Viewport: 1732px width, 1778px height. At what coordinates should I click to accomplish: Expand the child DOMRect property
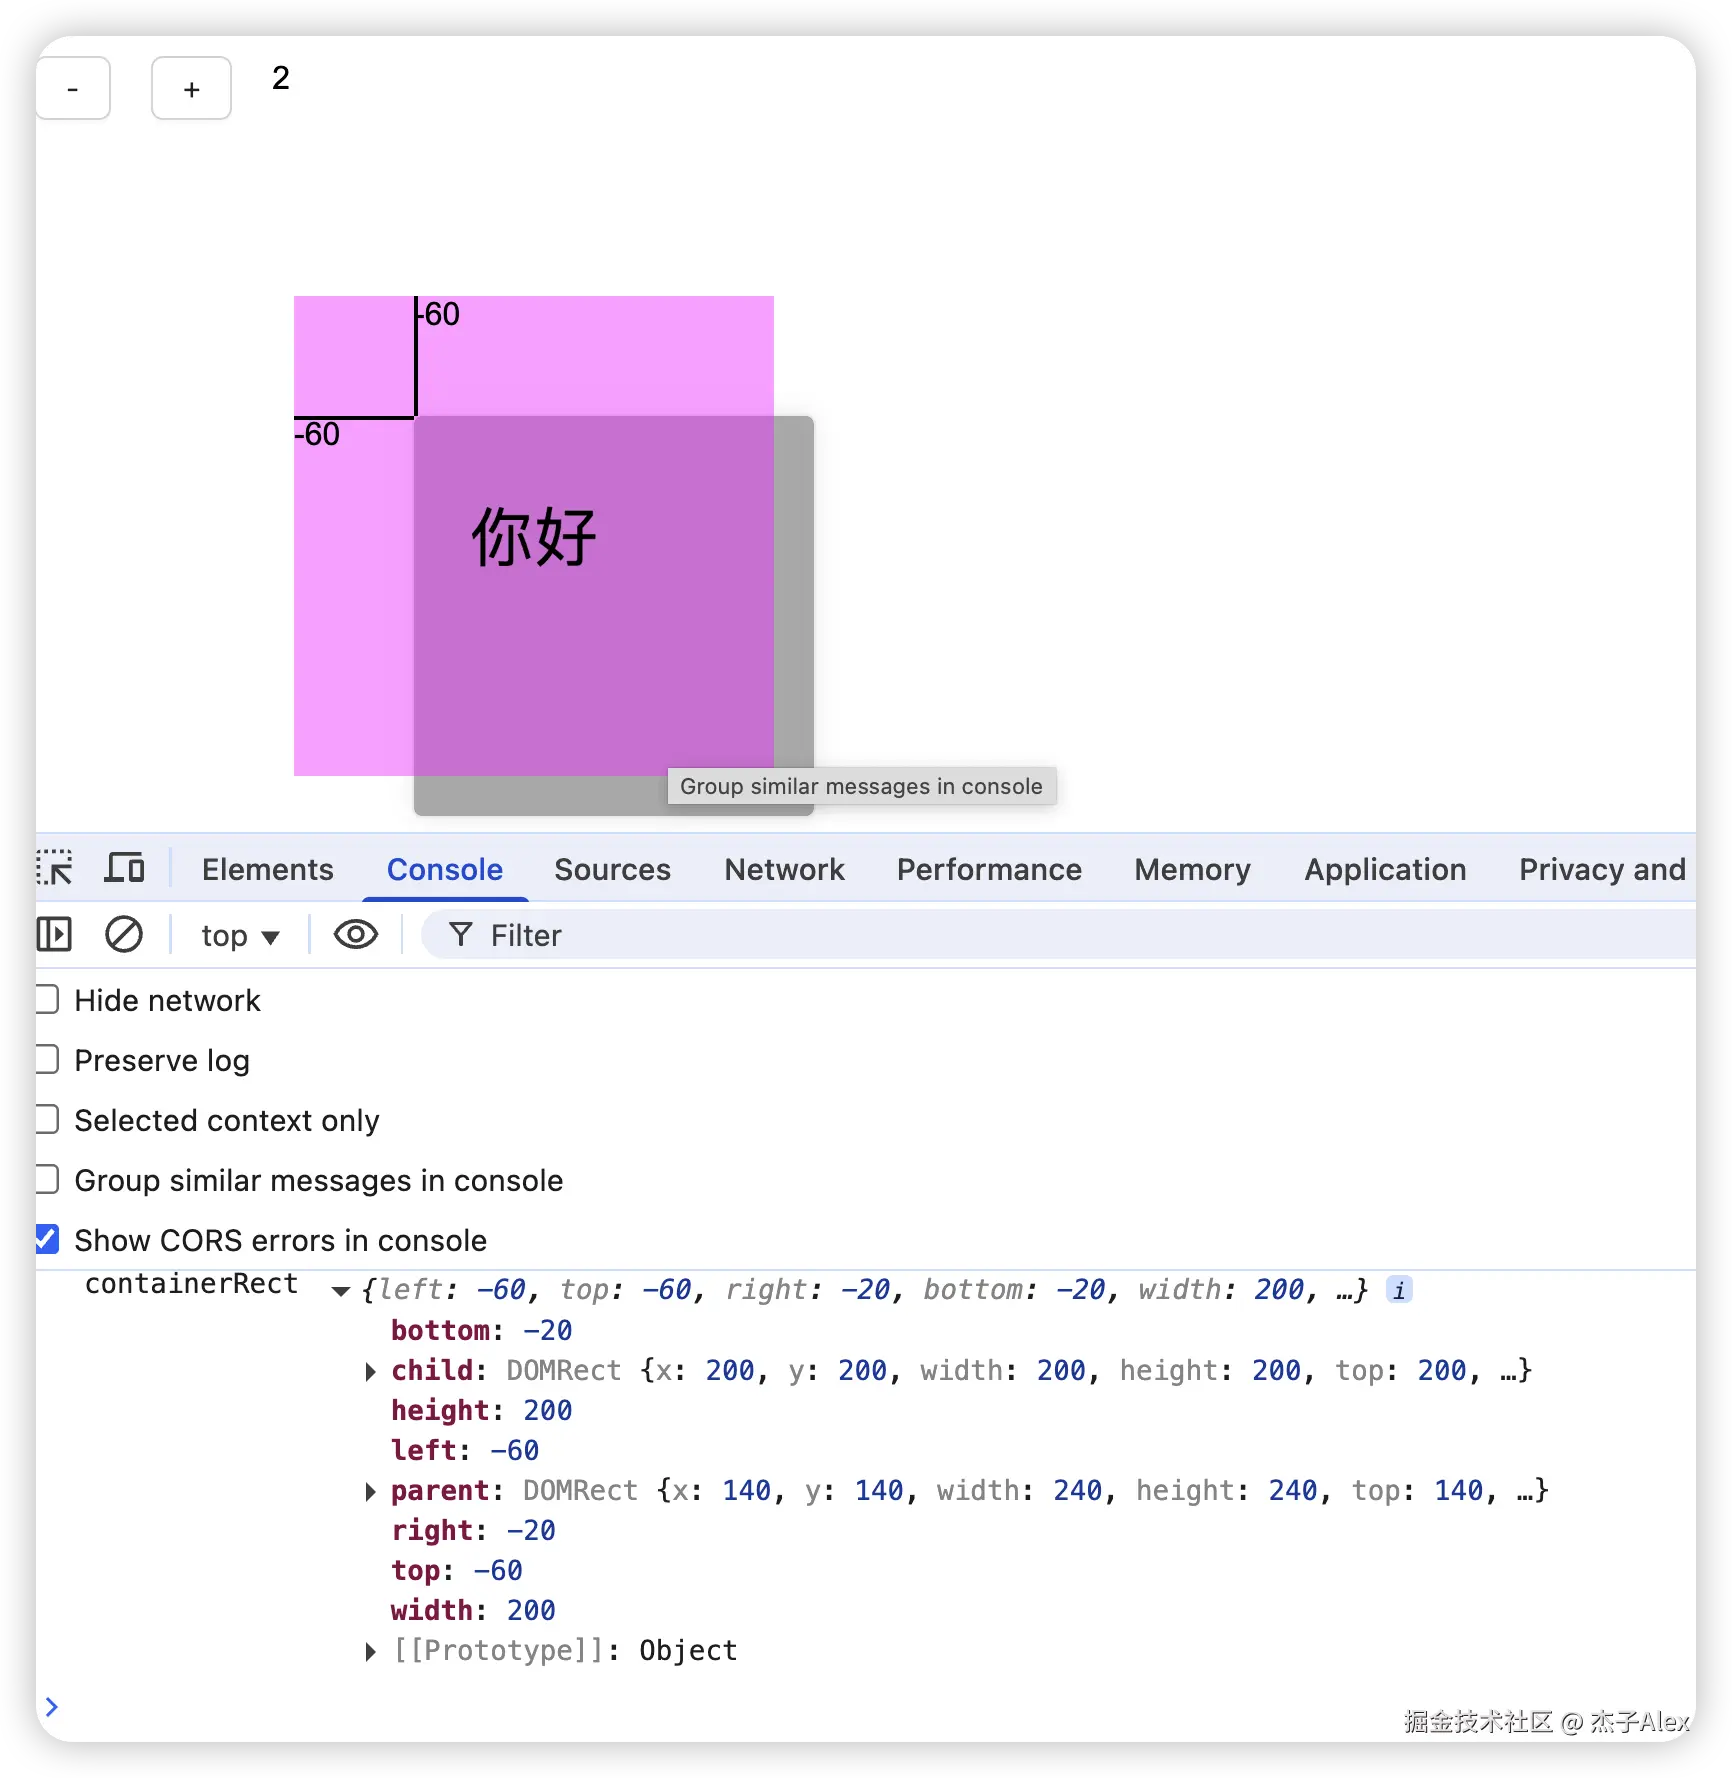[x=371, y=1371]
